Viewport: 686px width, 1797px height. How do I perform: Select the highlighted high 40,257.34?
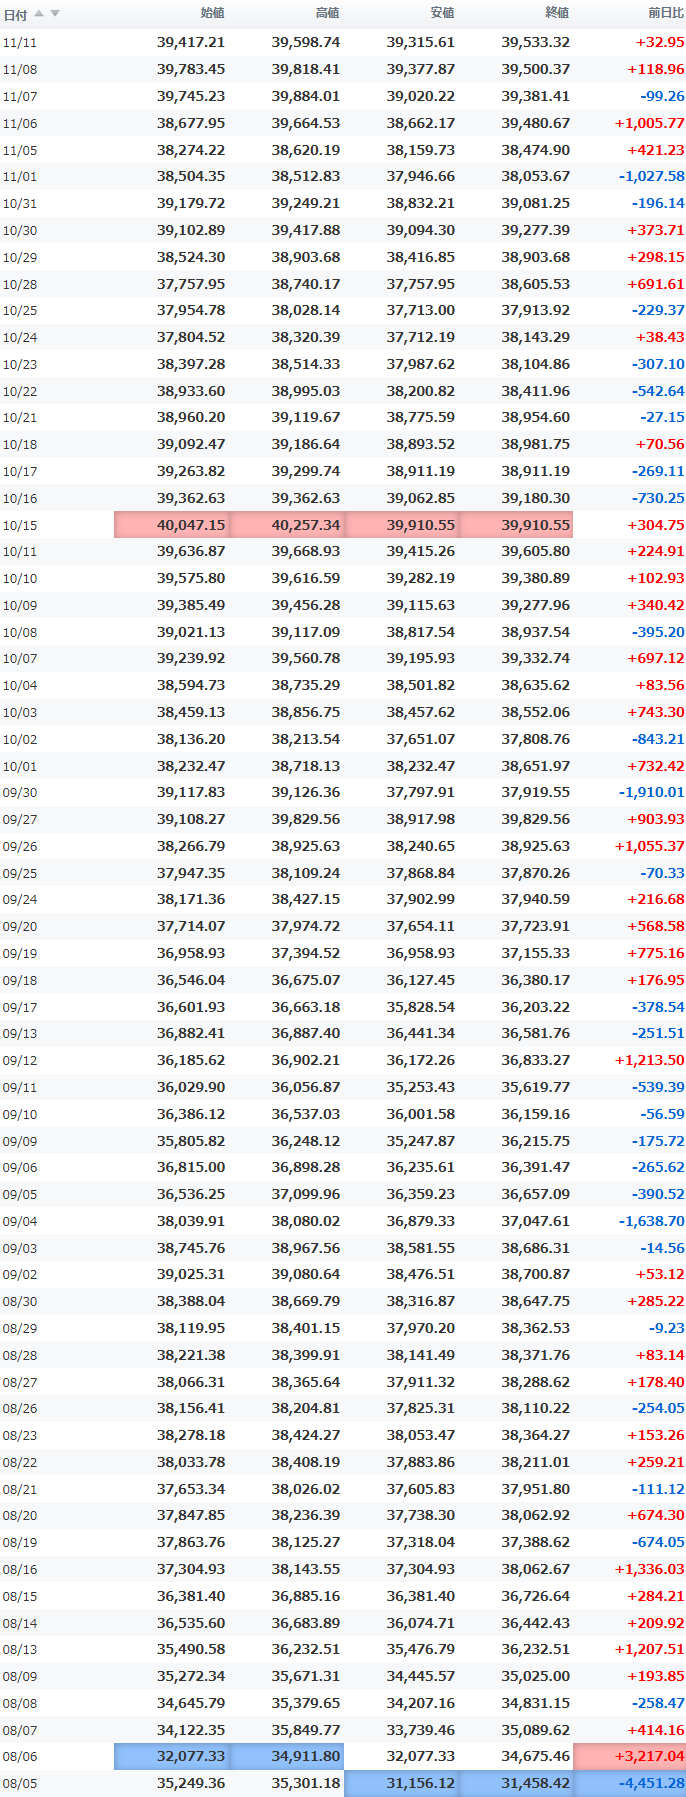(x=287, y=525)
